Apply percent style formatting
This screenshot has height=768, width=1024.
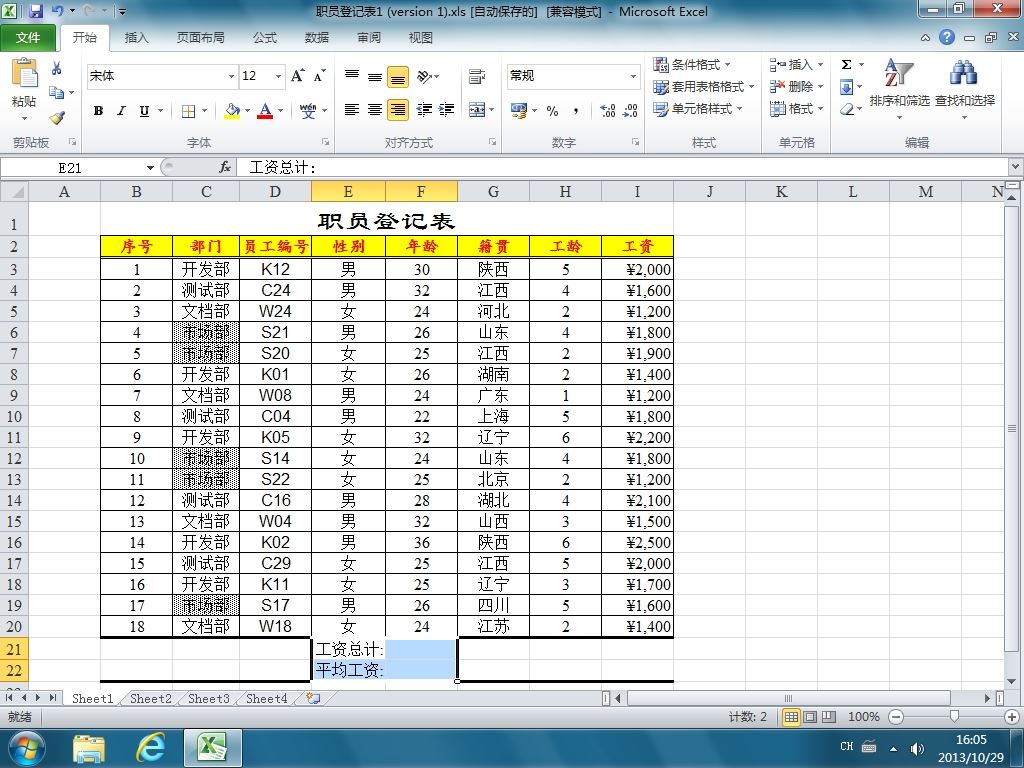[552, 111]
